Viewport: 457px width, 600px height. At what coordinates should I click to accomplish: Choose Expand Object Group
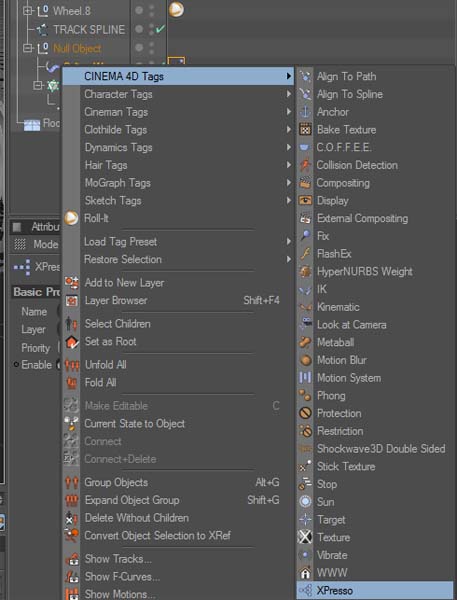click(178, 500)
